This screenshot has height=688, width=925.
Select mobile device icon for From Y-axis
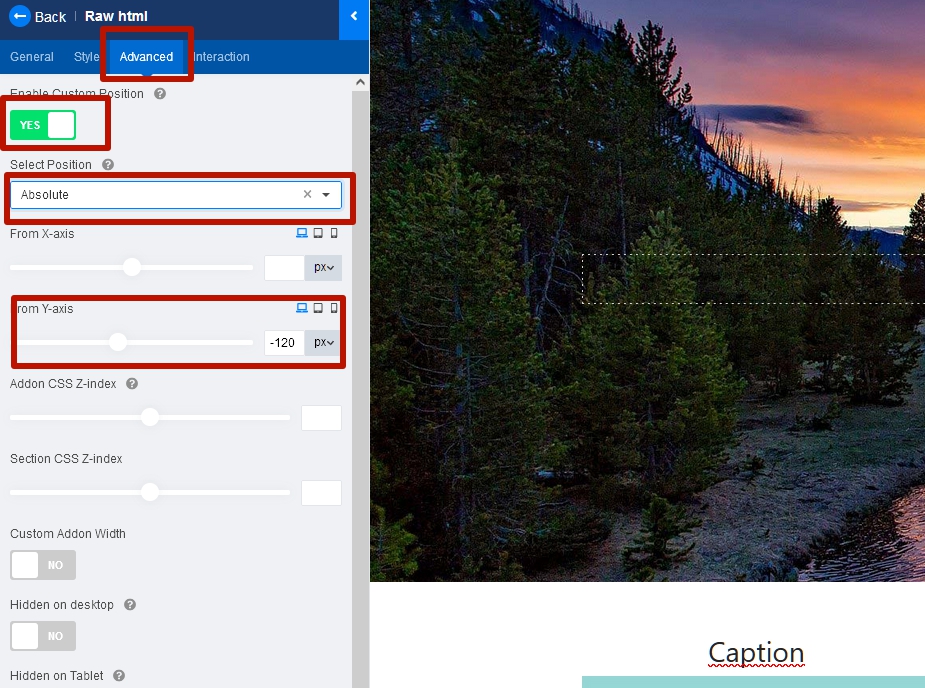point(334,309)
